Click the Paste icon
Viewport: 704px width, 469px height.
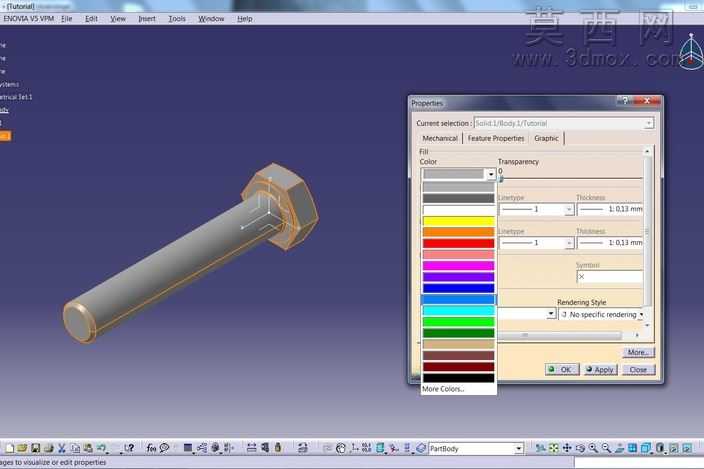point(88,448)
